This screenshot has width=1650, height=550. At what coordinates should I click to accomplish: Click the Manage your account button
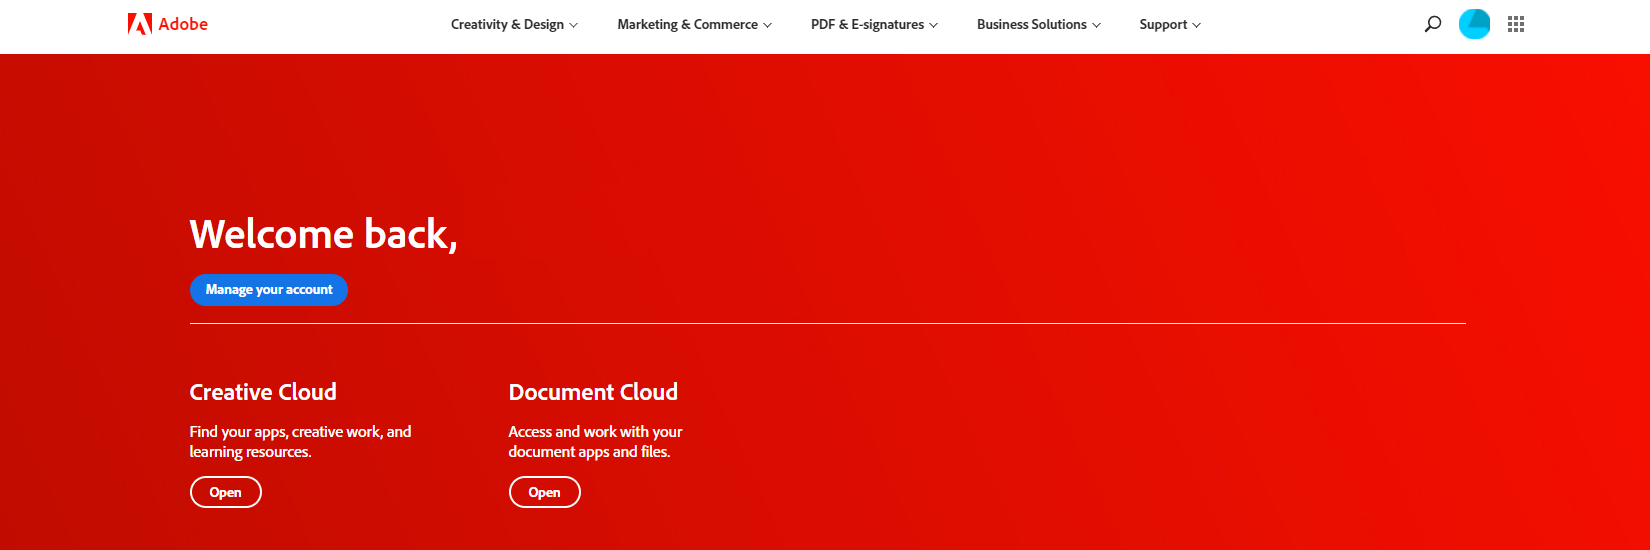(x=269, y=290)
